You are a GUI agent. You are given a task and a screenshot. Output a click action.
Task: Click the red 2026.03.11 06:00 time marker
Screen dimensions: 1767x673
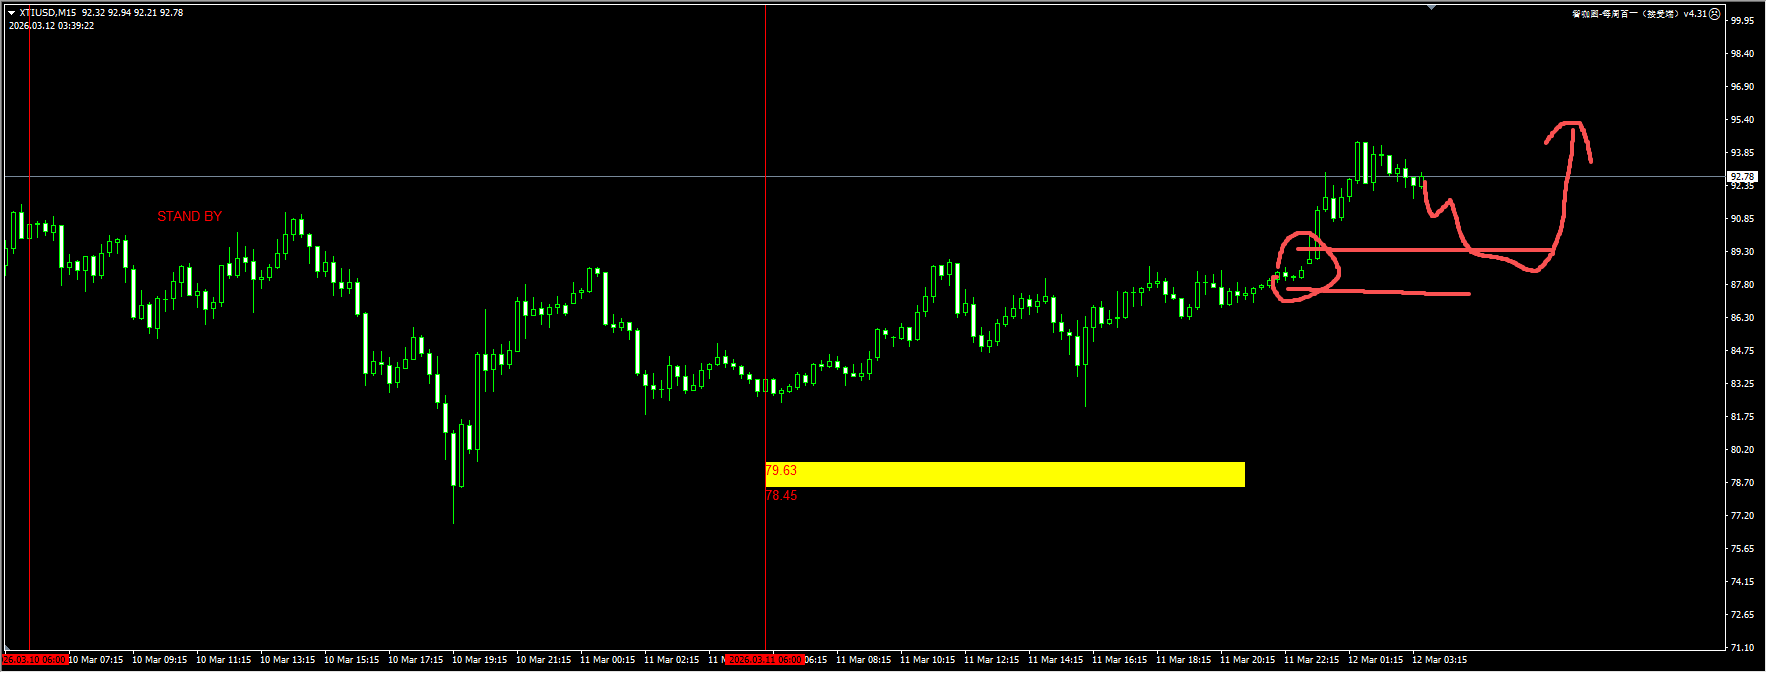point(765,660)
